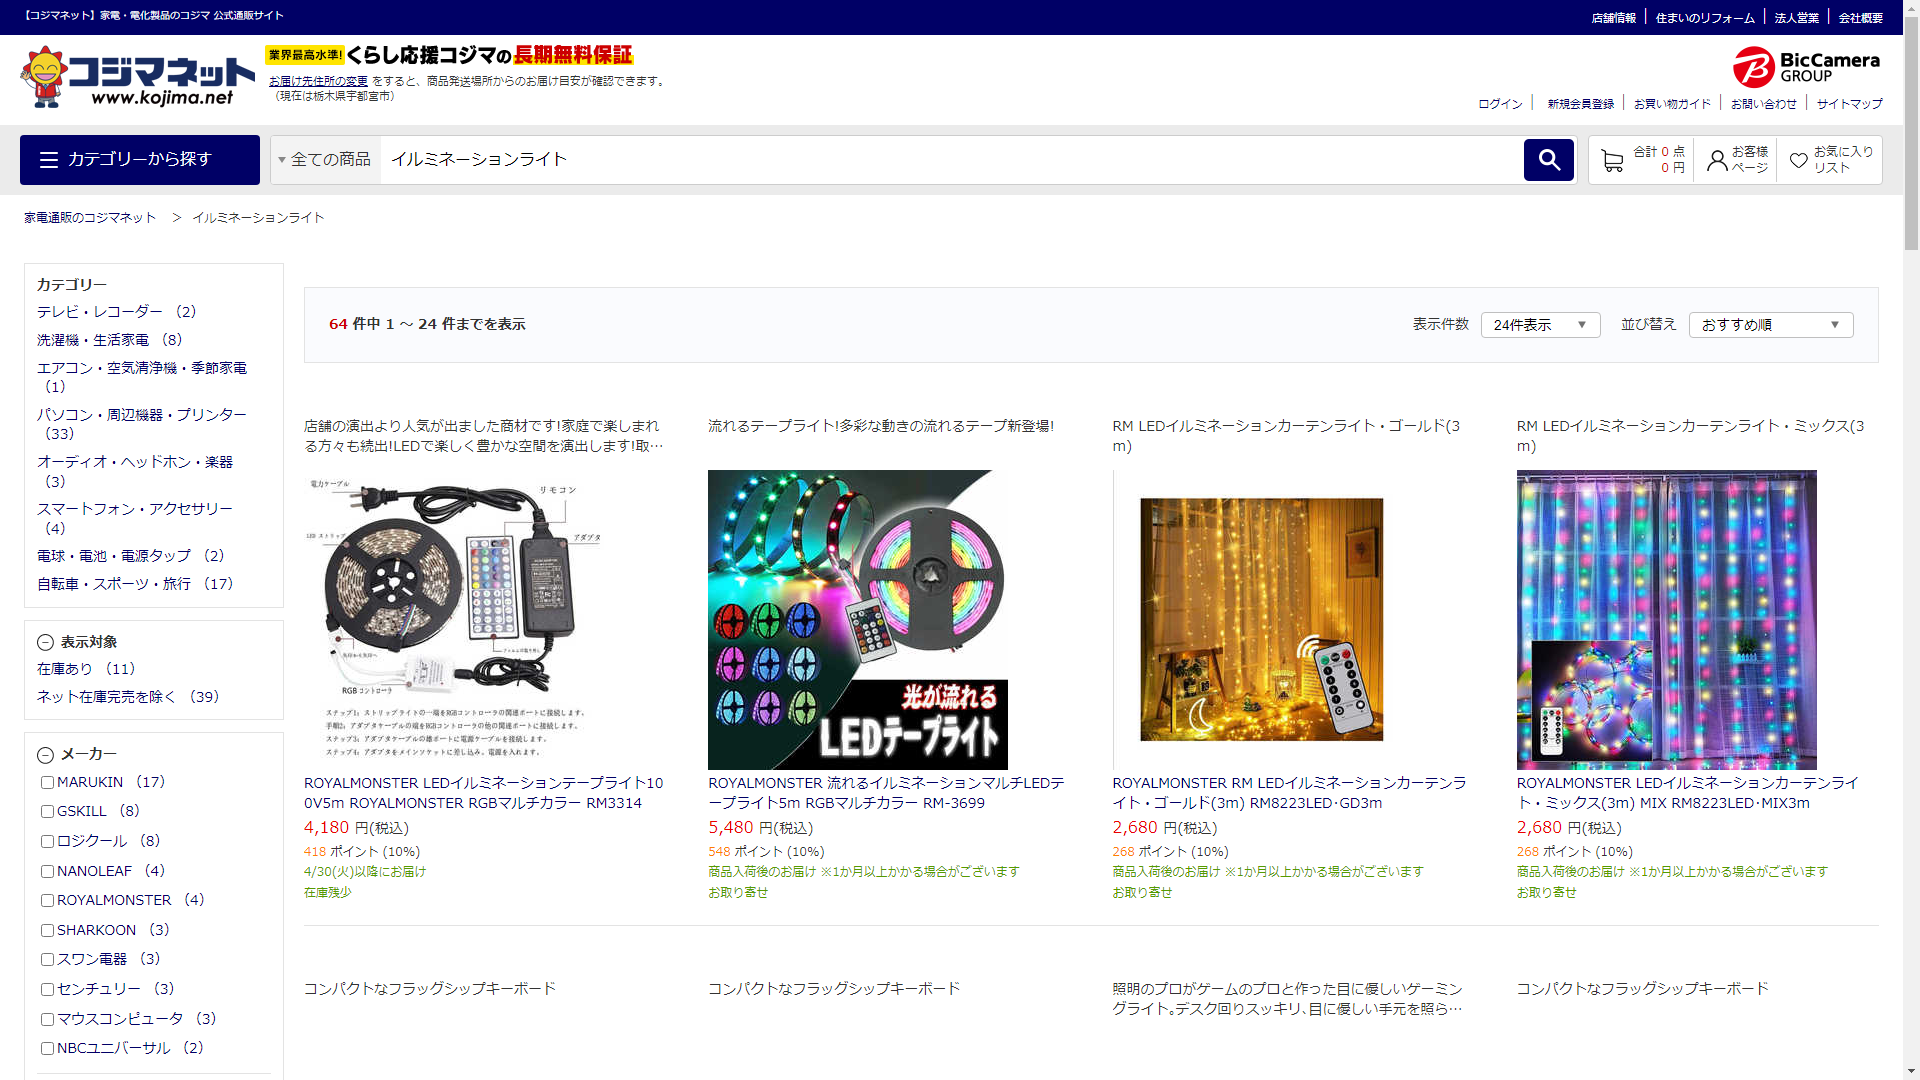1920x1080 pixels.
Task: Open 店舗情報 in the top bar
Action: 1613,18
